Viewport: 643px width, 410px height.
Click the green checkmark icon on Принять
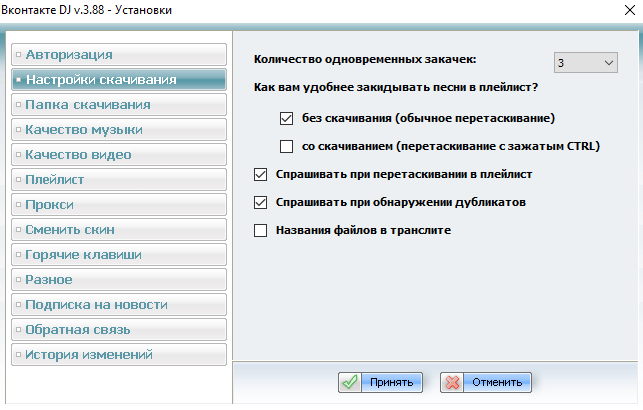[350, 383]
